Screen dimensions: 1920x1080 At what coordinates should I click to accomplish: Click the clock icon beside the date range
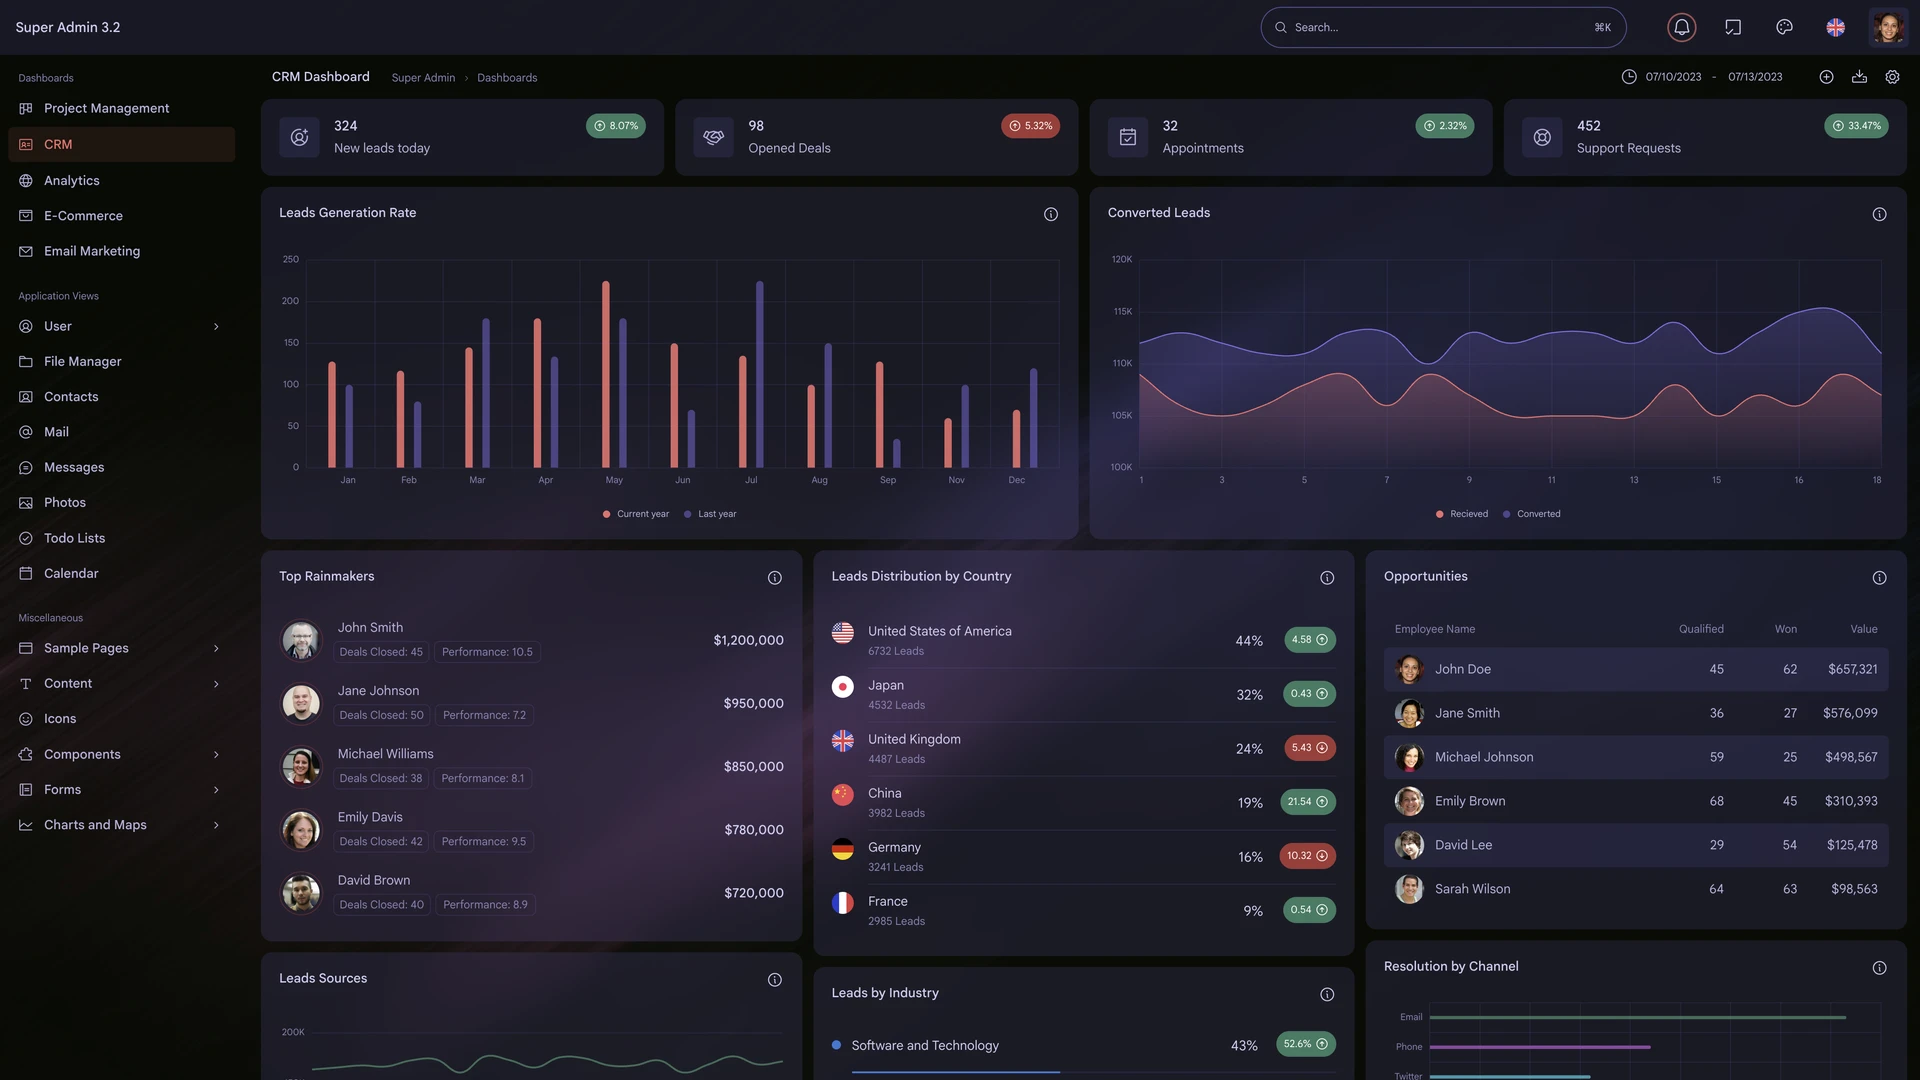coord(1629,77)
